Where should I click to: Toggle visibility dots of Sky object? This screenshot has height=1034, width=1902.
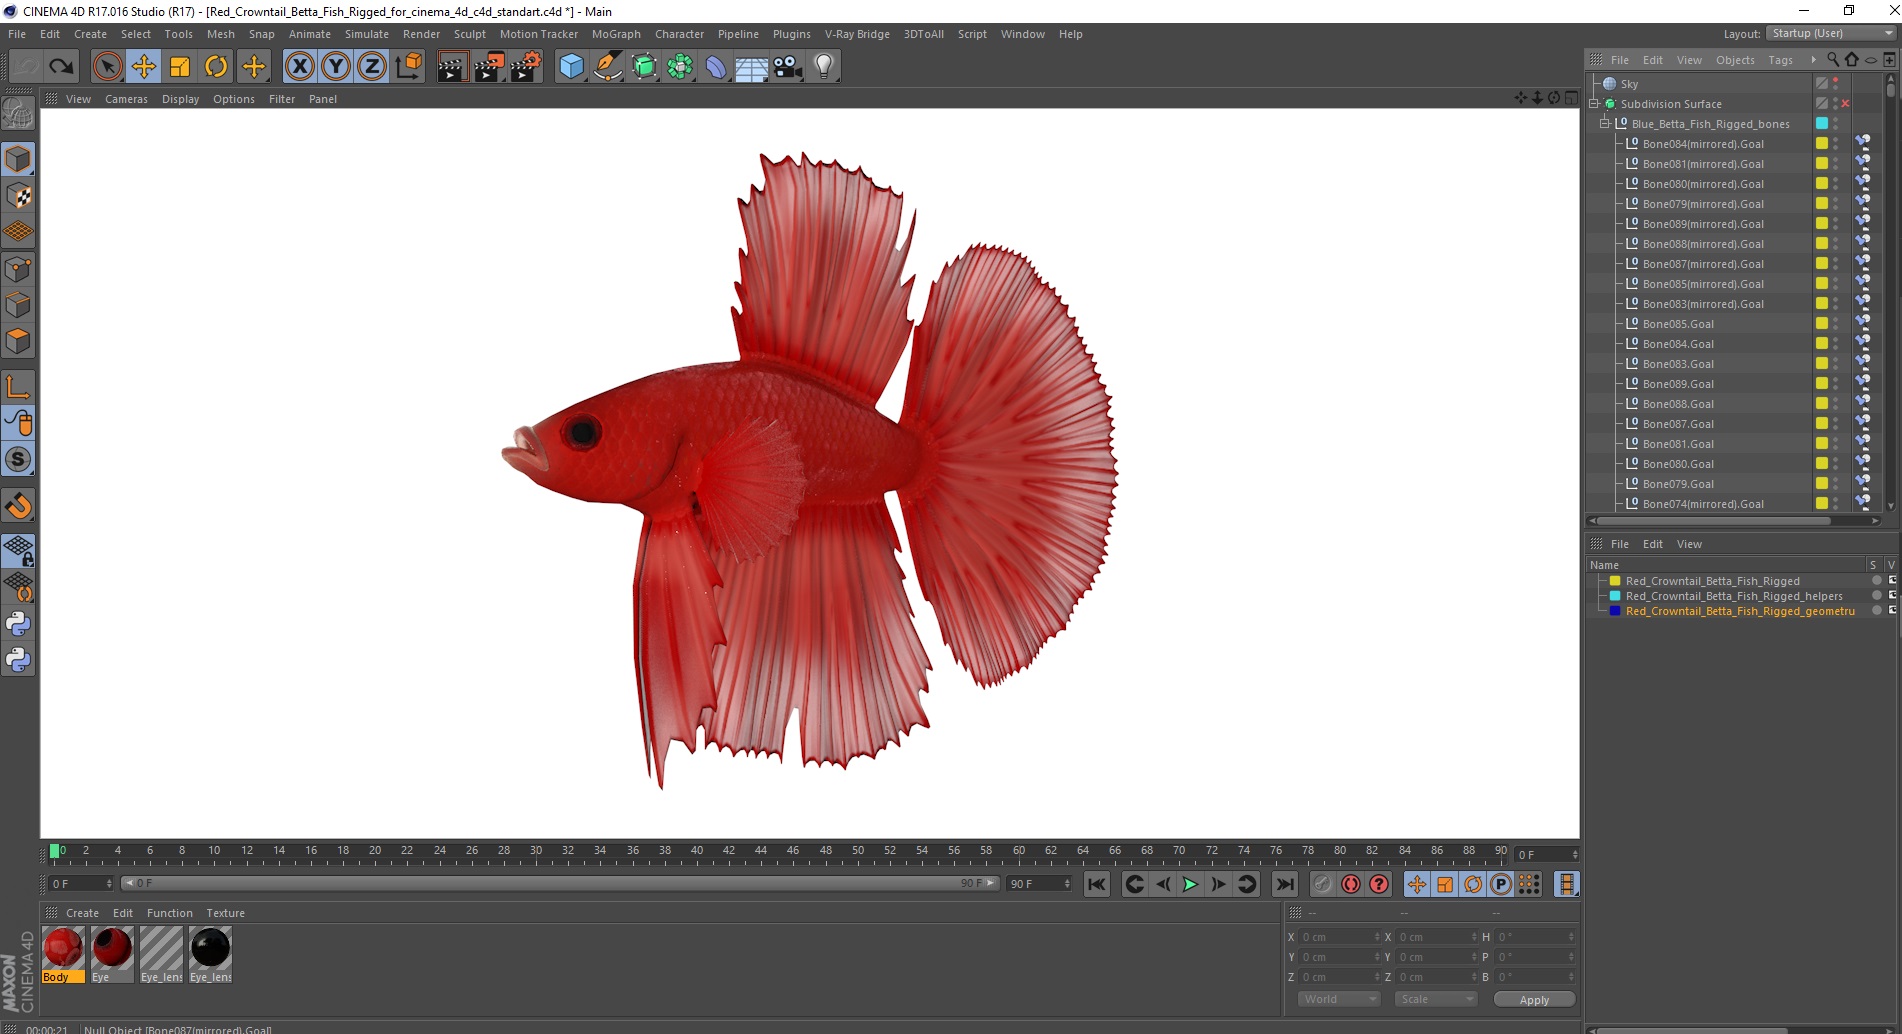click(x=1836, y=84)
